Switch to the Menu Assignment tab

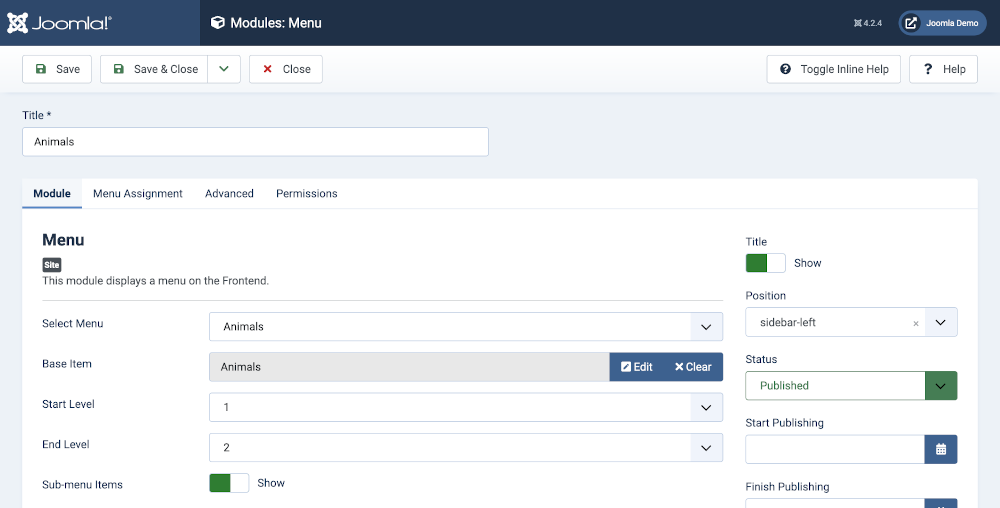[138, 193]
